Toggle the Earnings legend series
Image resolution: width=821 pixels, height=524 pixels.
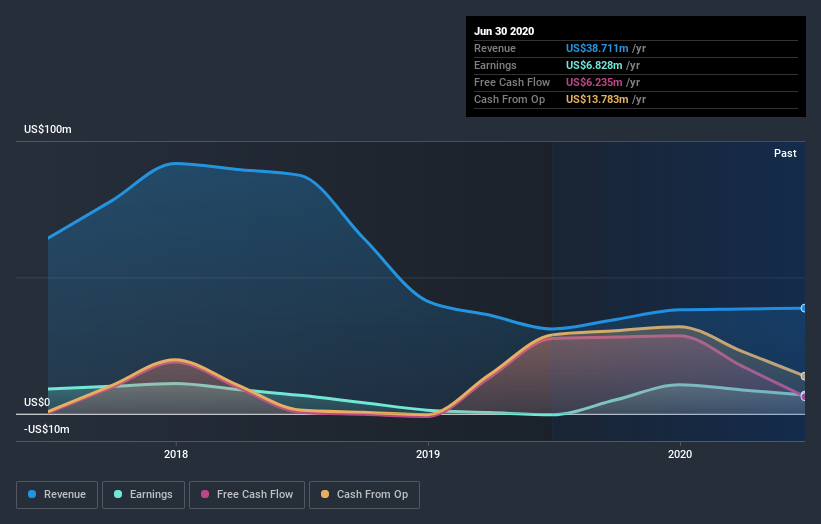click(143, 495)
